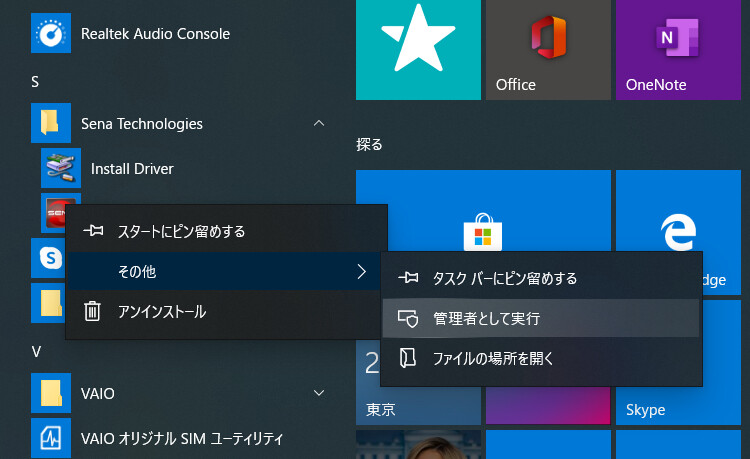
Task: Select スタートにピン留めする menu item
Action: 226,231
